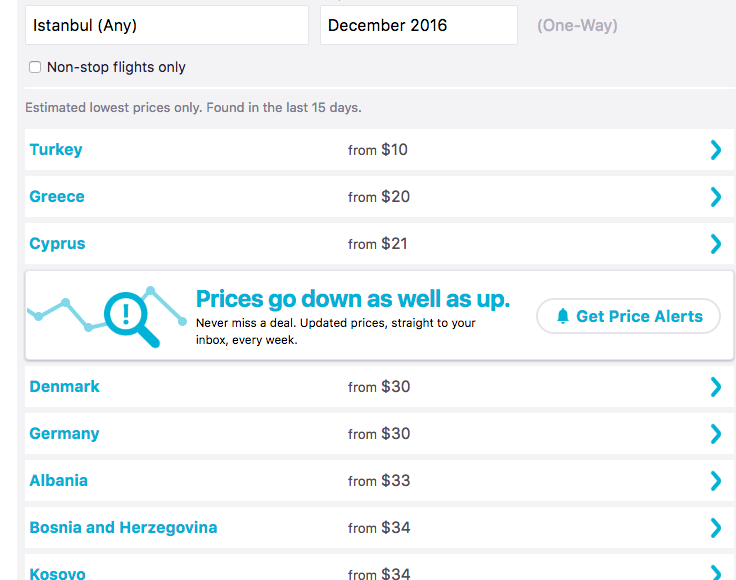Open the Denmark country link
The height and width of the screenshot is (580, 736).
pyautogui.click(x=65, y=387)
